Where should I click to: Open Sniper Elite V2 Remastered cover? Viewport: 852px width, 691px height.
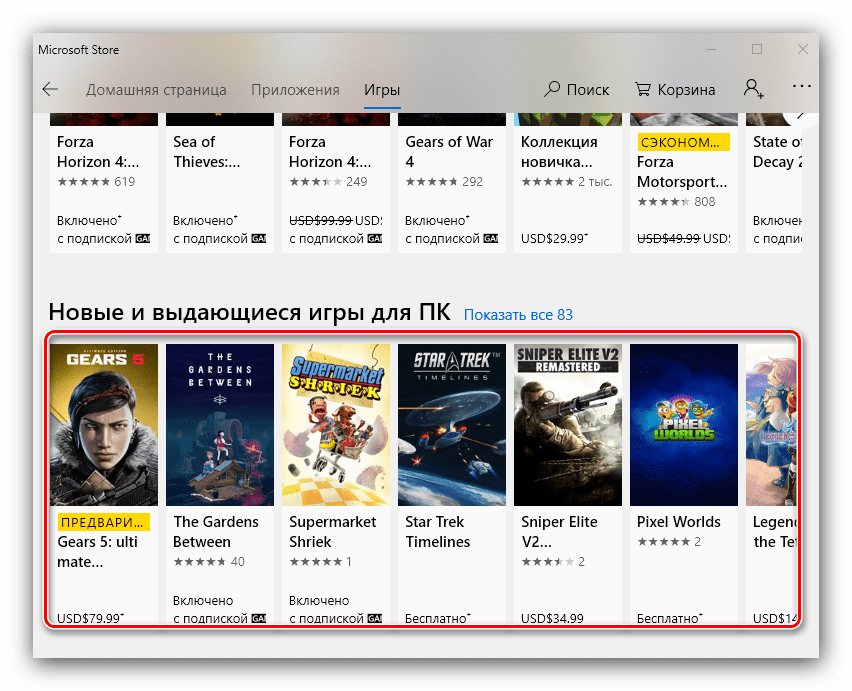point(568,425)
